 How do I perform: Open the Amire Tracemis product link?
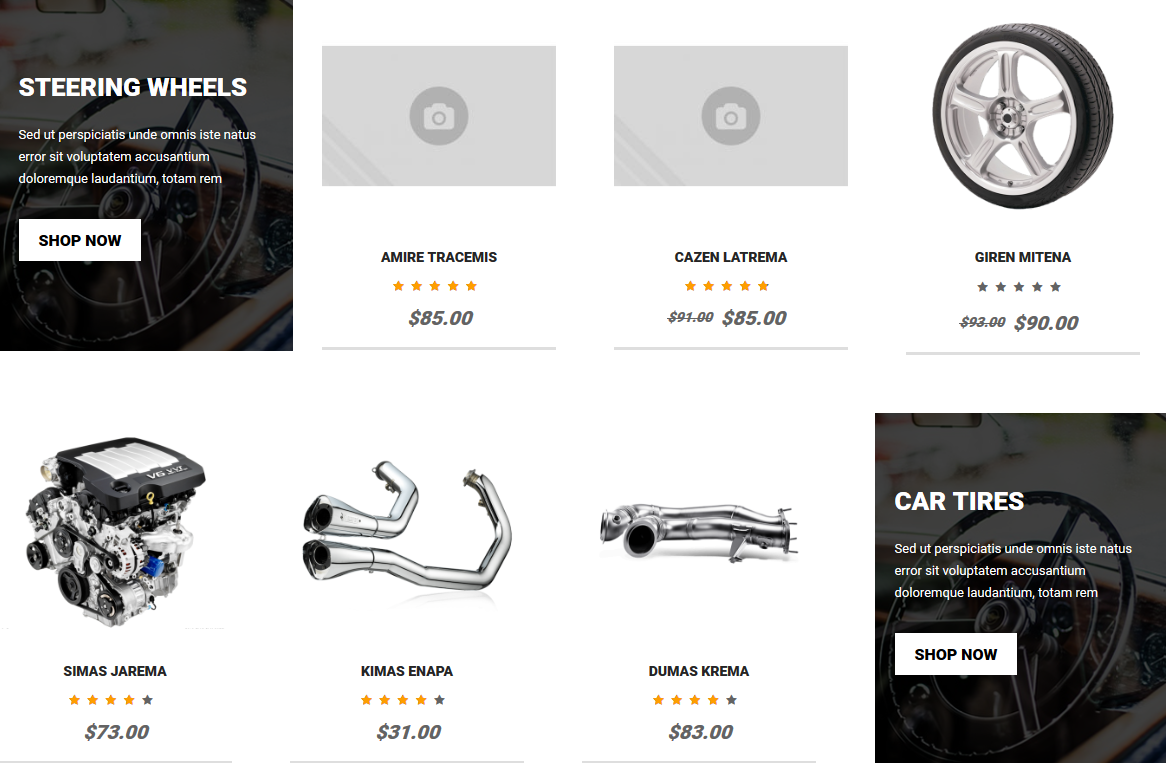tap(439, 257)
